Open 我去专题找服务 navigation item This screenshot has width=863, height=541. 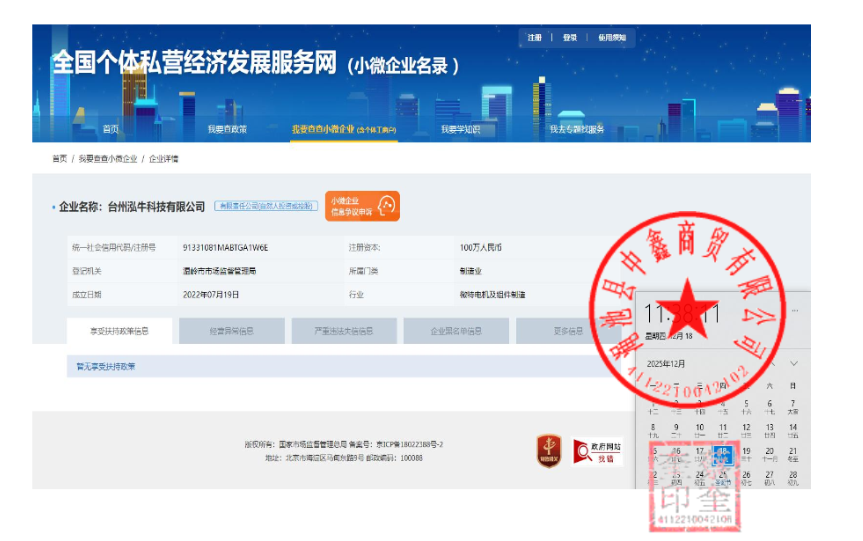click(576, 129)
